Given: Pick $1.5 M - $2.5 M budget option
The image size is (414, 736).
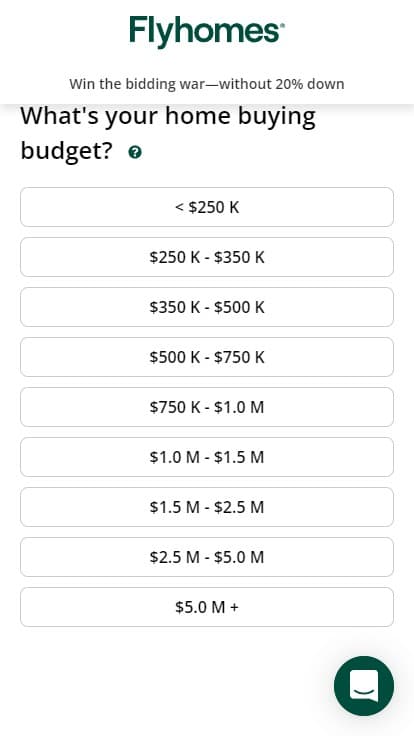Looking at the screenshot, I should (x=207, y=507).
